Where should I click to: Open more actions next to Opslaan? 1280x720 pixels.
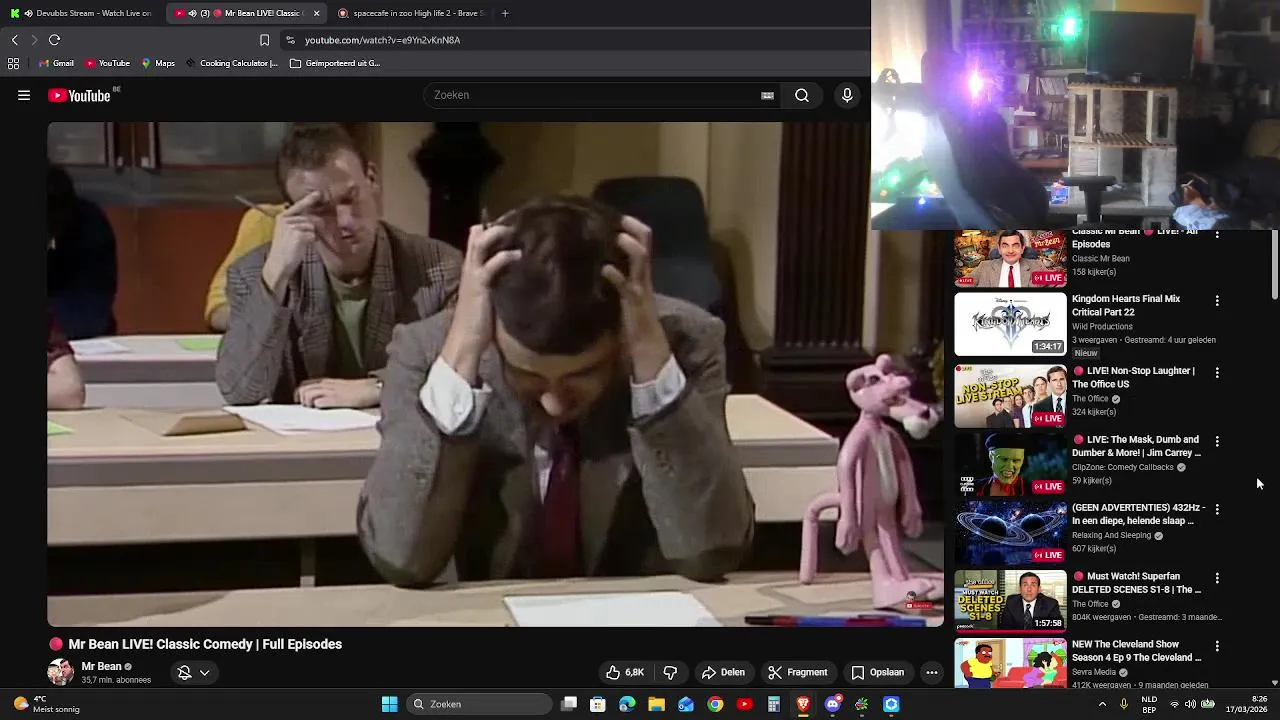point(932,672)
